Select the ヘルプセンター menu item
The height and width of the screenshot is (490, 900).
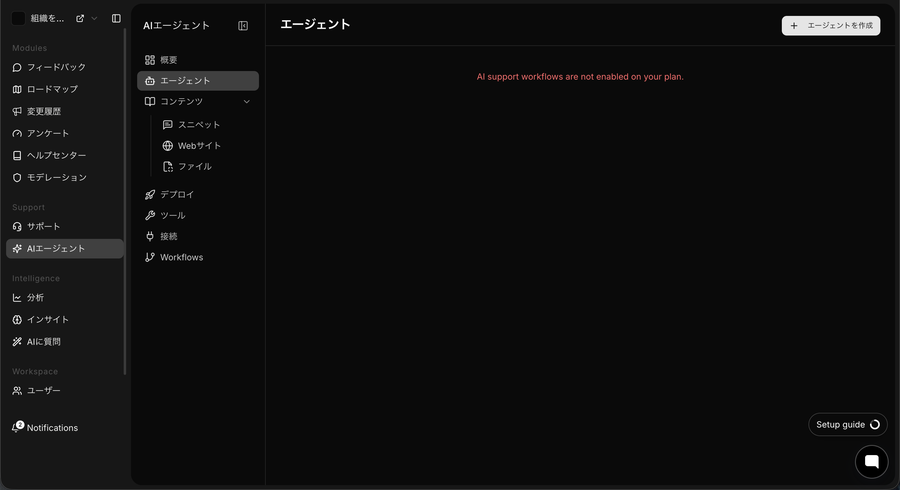click(64, 155)
